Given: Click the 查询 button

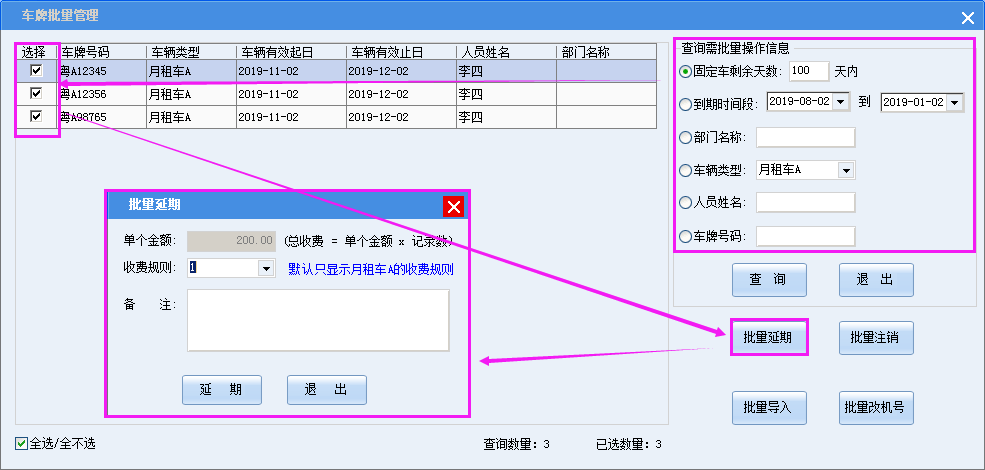Looking at the screenshot, I should click(769, 280).
